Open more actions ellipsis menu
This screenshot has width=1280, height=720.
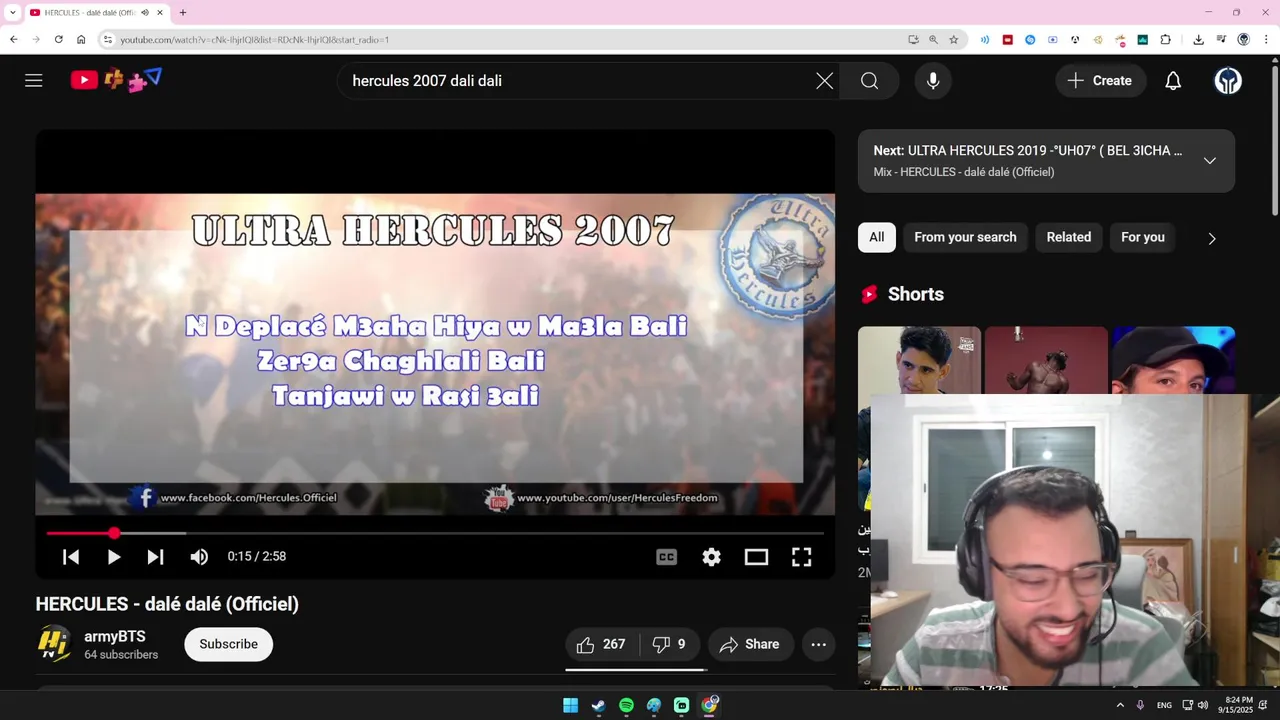(818, 645)
